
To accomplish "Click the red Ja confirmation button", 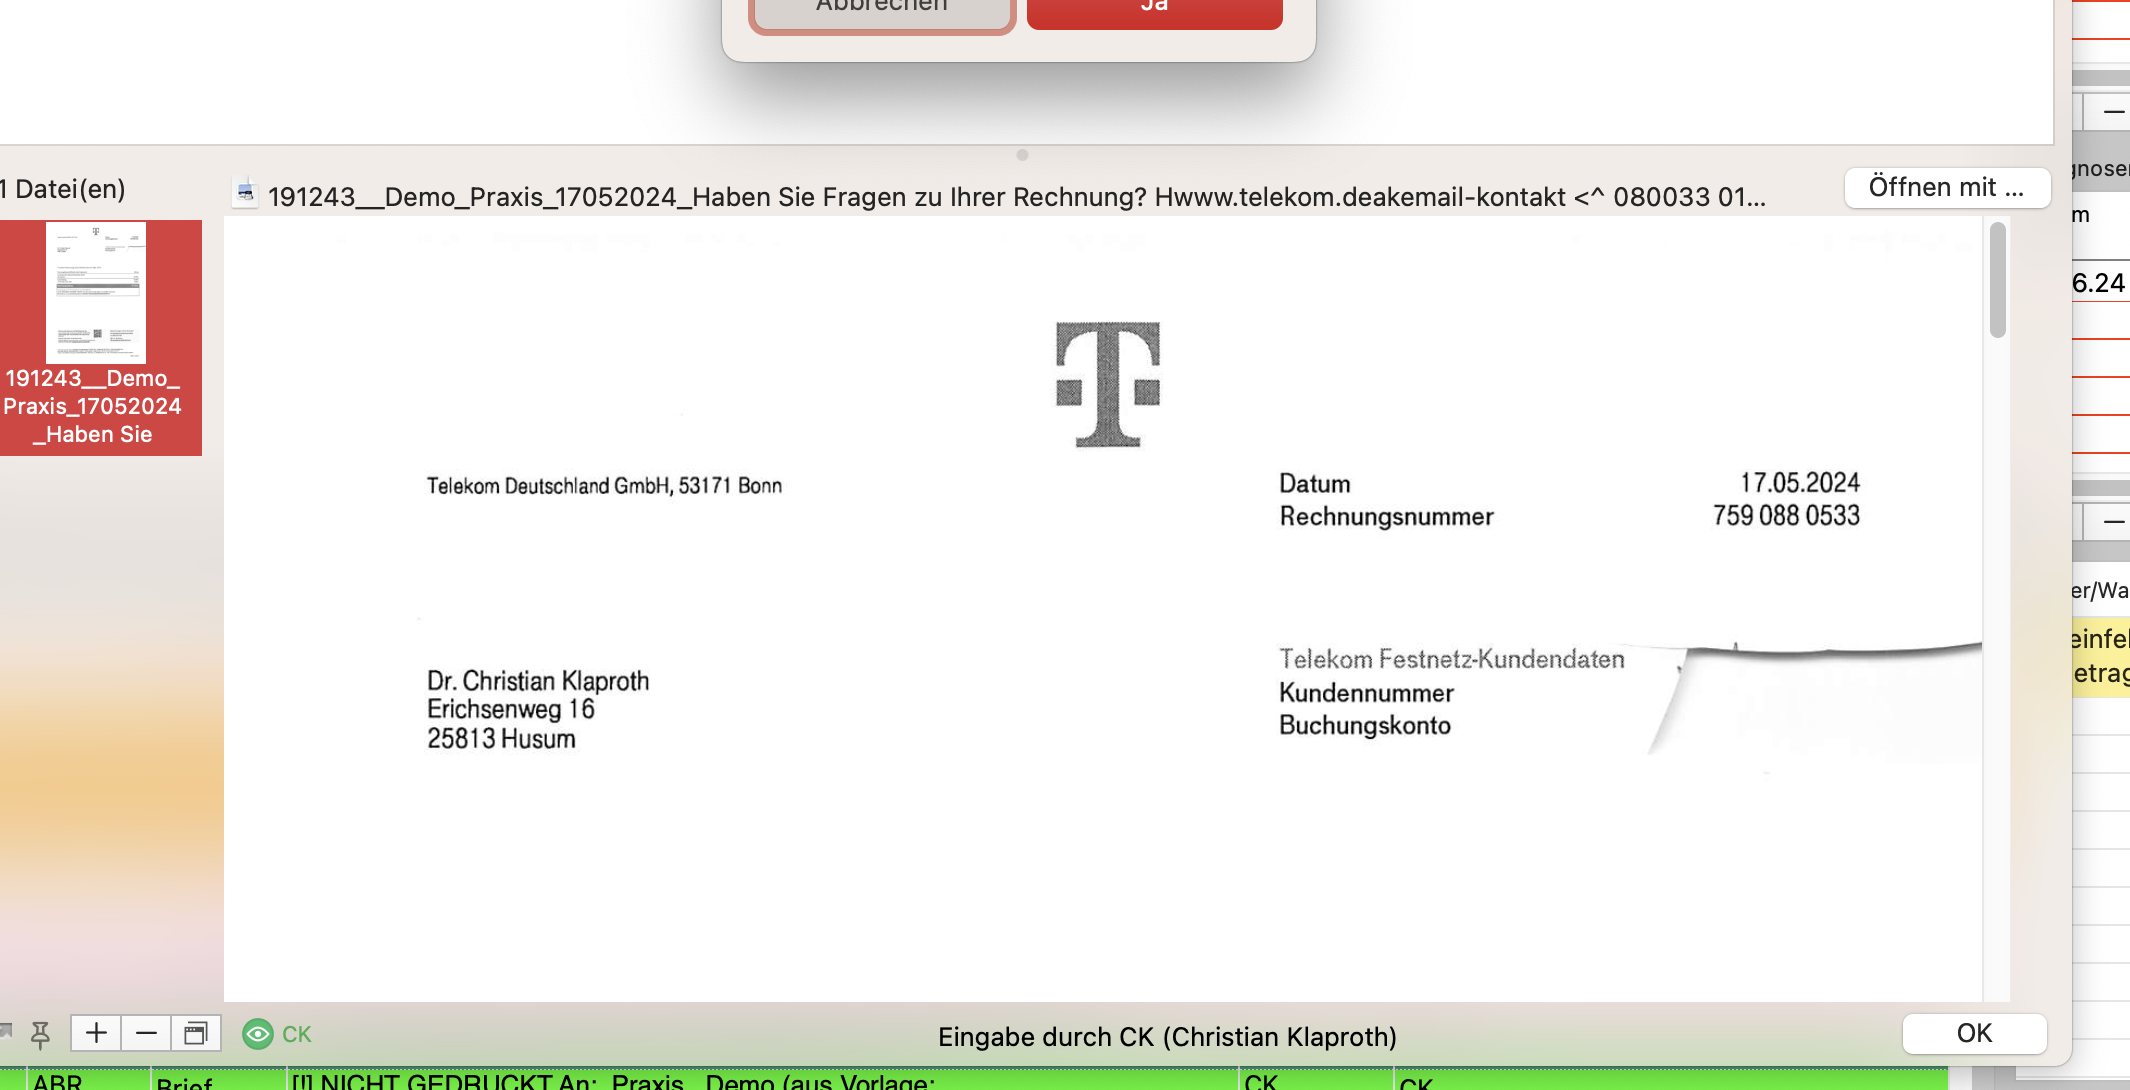I will (x=1154, y=12).
